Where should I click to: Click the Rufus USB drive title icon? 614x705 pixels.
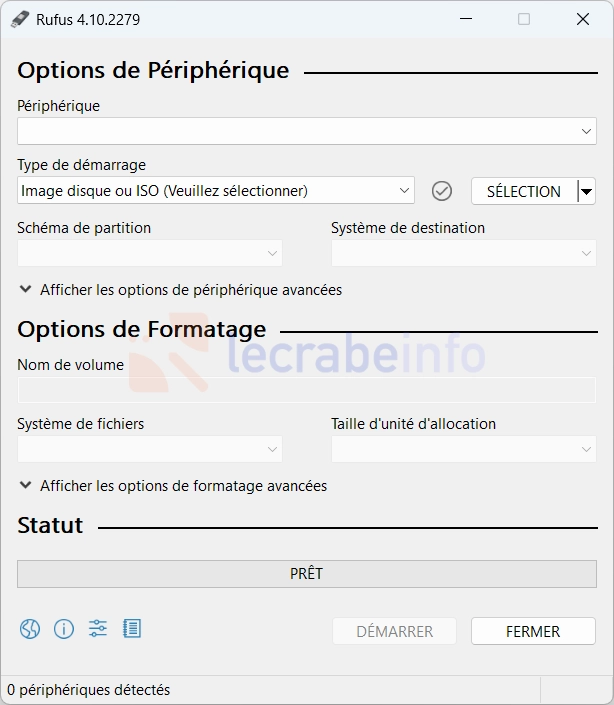[21, 19]
